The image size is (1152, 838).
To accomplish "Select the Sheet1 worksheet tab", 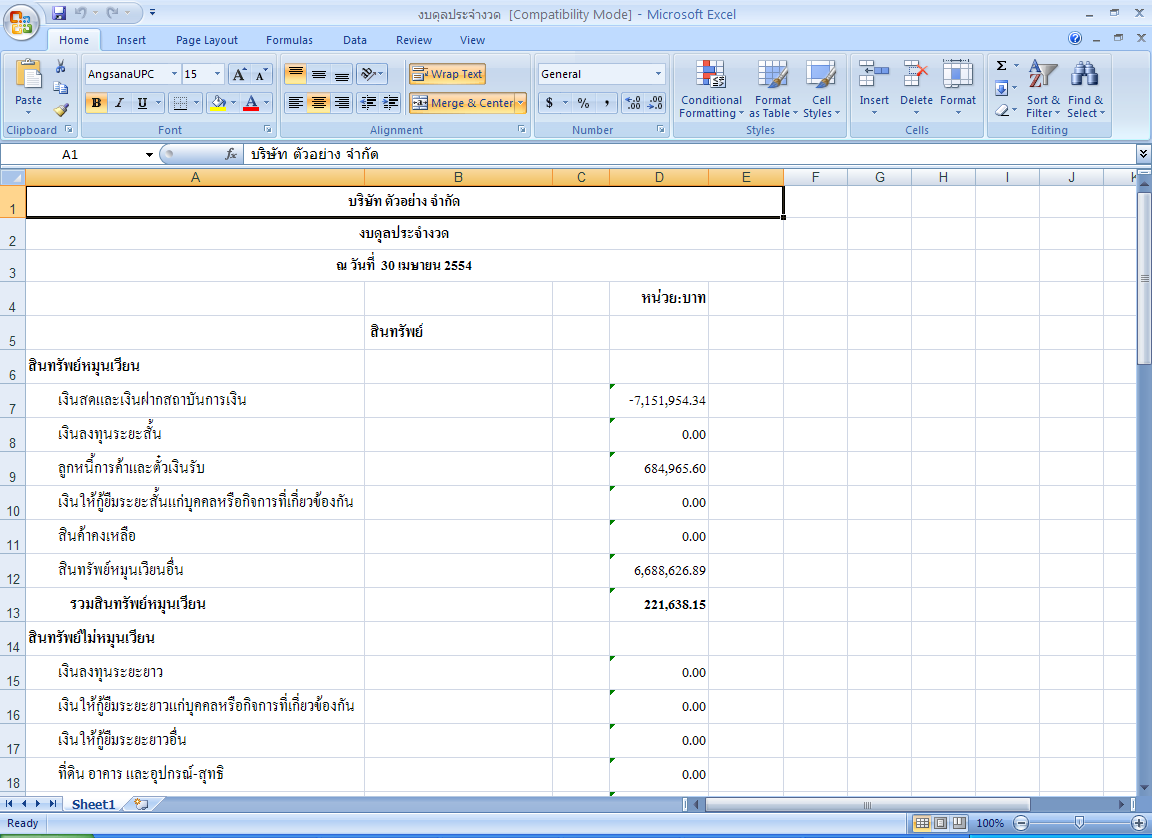I will click(93, 805).
